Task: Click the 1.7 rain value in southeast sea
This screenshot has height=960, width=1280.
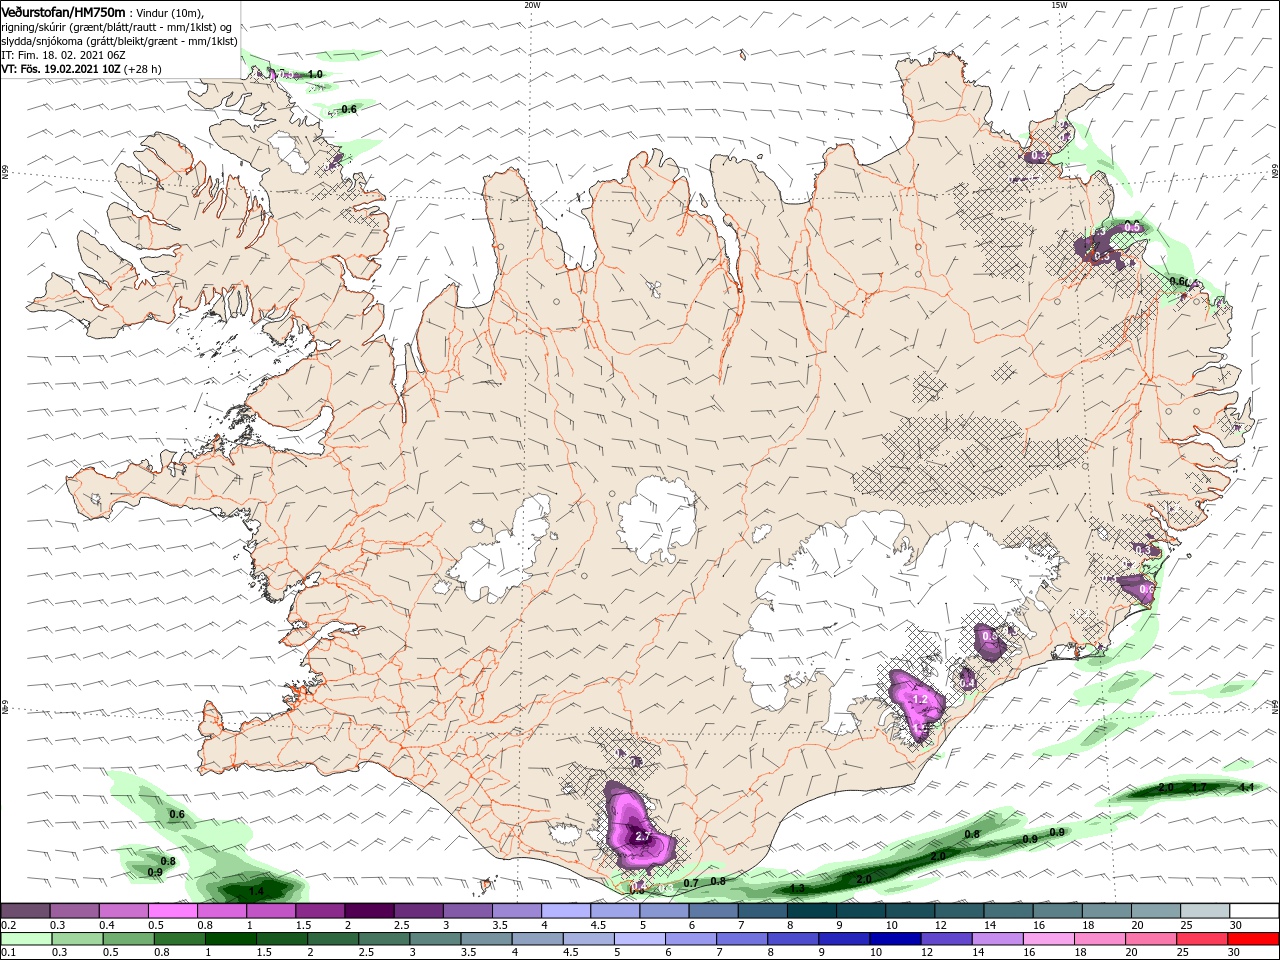Action: click(1200, 788)
